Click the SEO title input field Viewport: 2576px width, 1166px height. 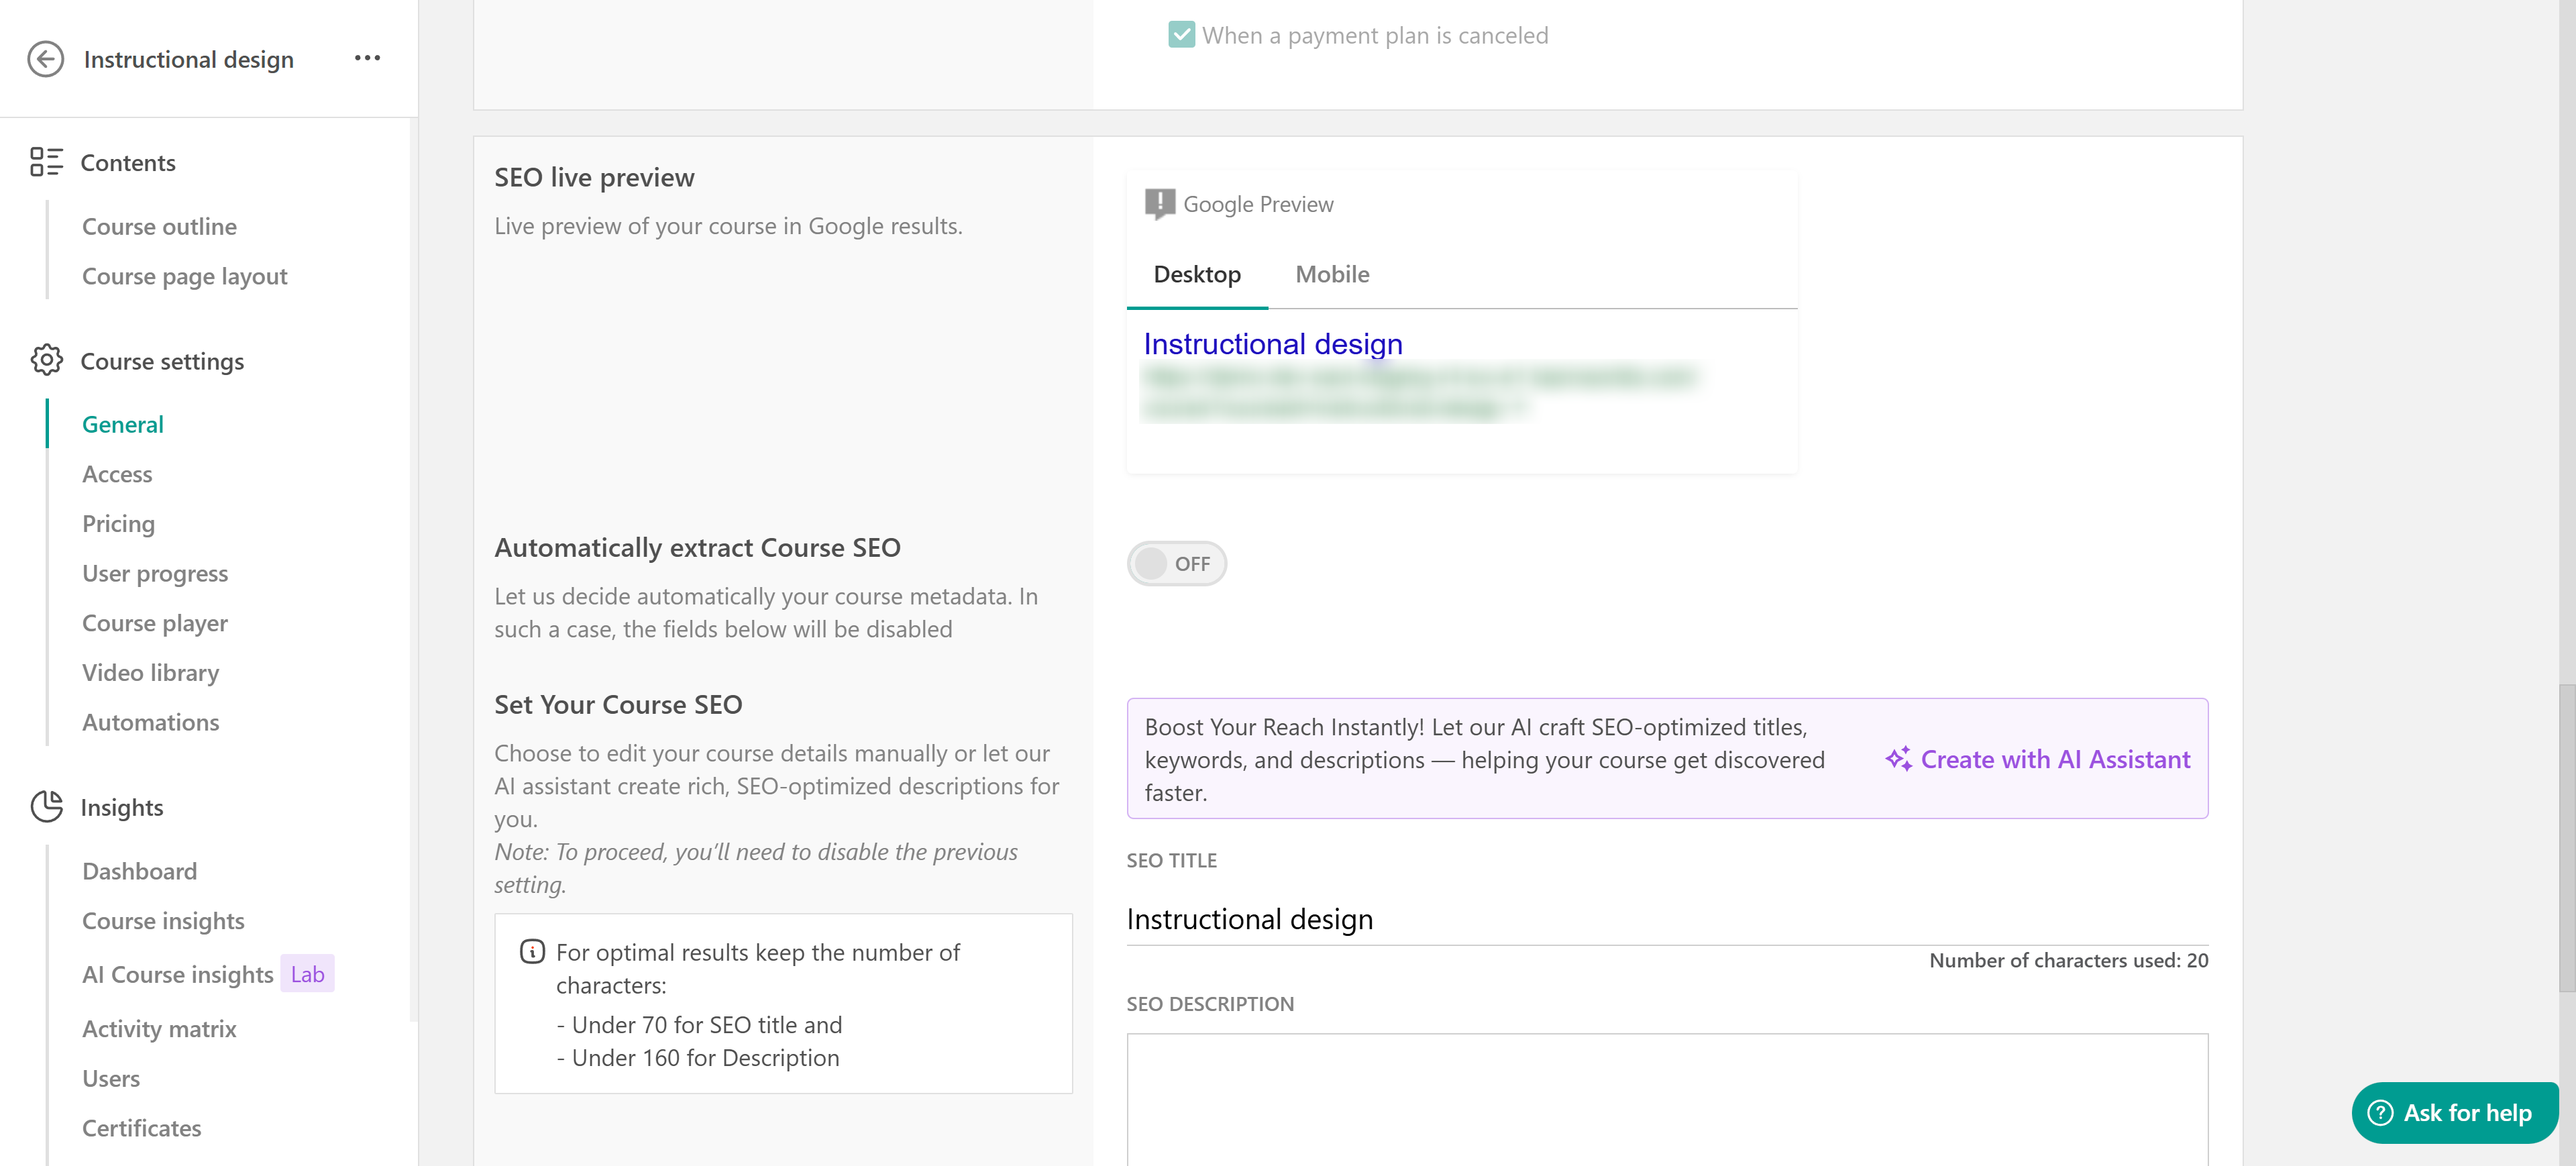click(1666, 918)
